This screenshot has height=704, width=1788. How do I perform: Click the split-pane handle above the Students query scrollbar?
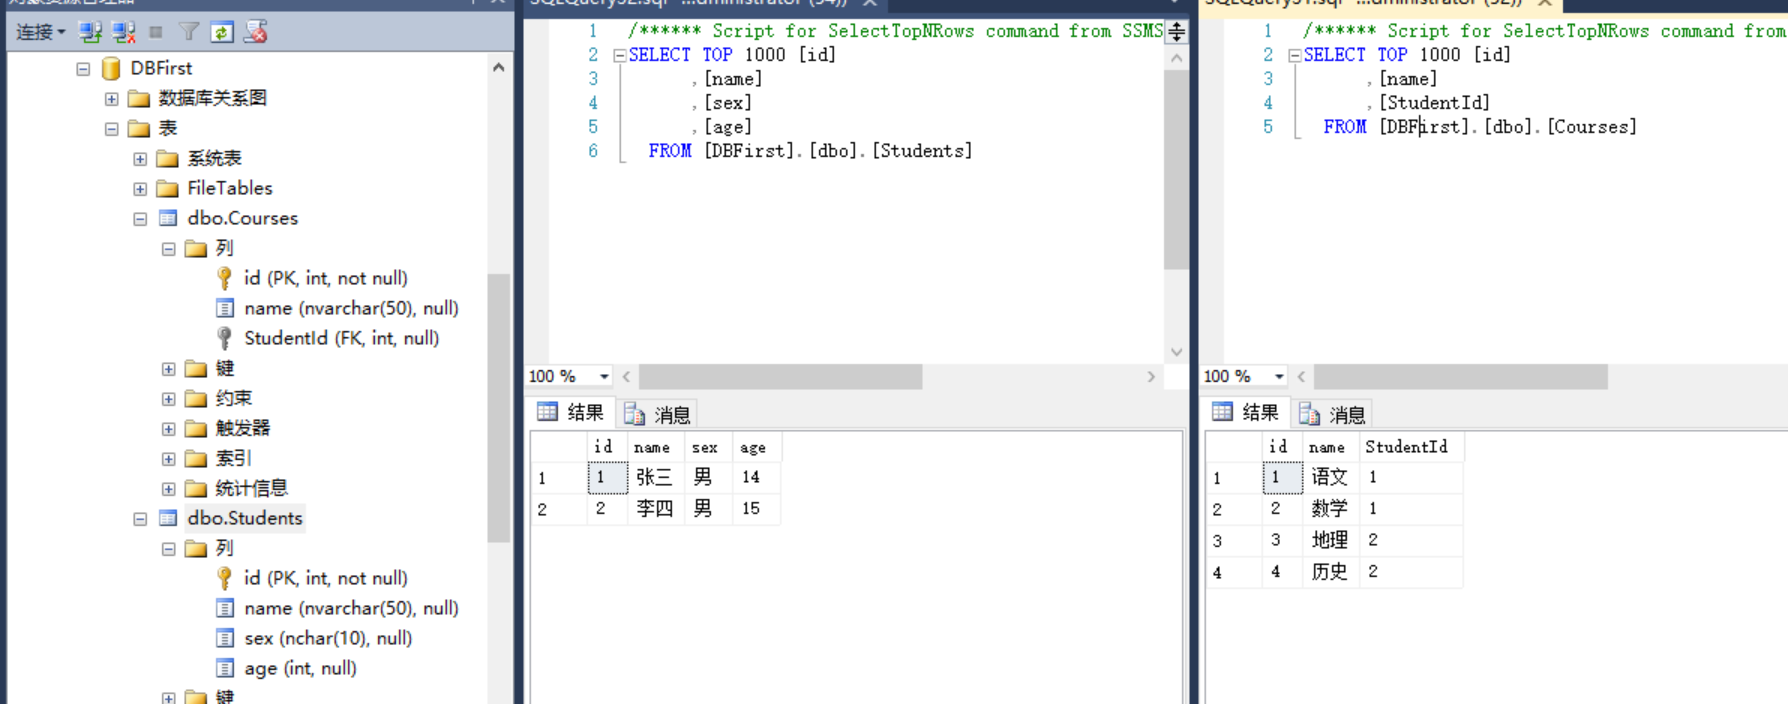coord(1176,32)
